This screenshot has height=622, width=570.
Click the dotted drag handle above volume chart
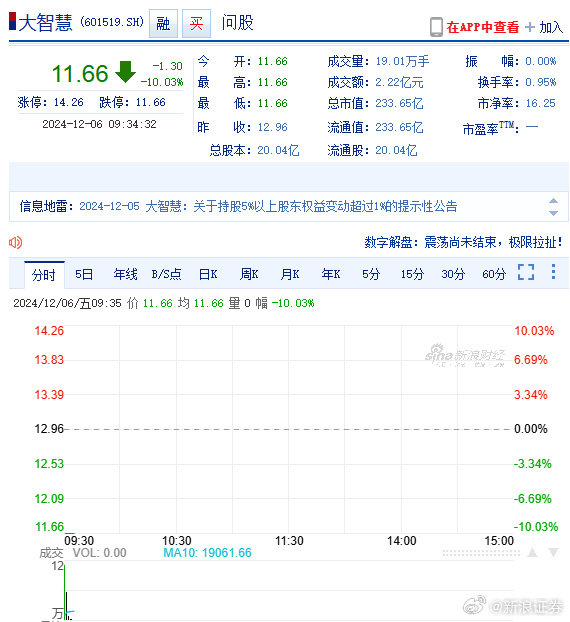(481, 553)
